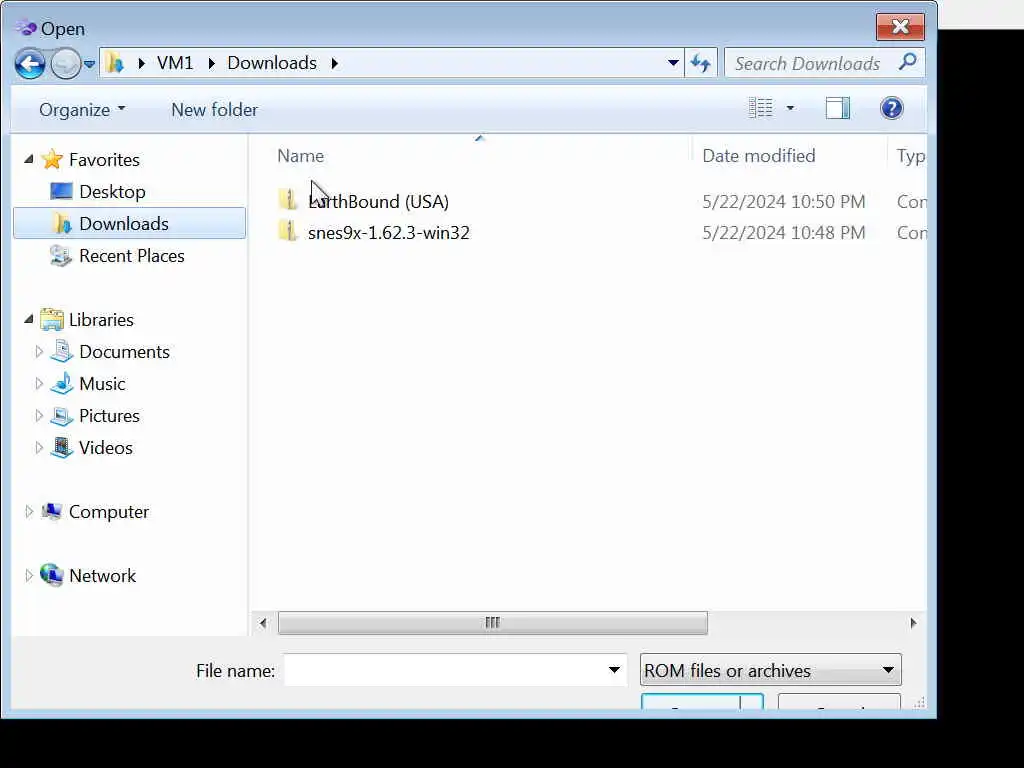This screenshot has width=1024, height=768.
Task: Go back using the blue Back arrow
Action: [x=30, y=64]
